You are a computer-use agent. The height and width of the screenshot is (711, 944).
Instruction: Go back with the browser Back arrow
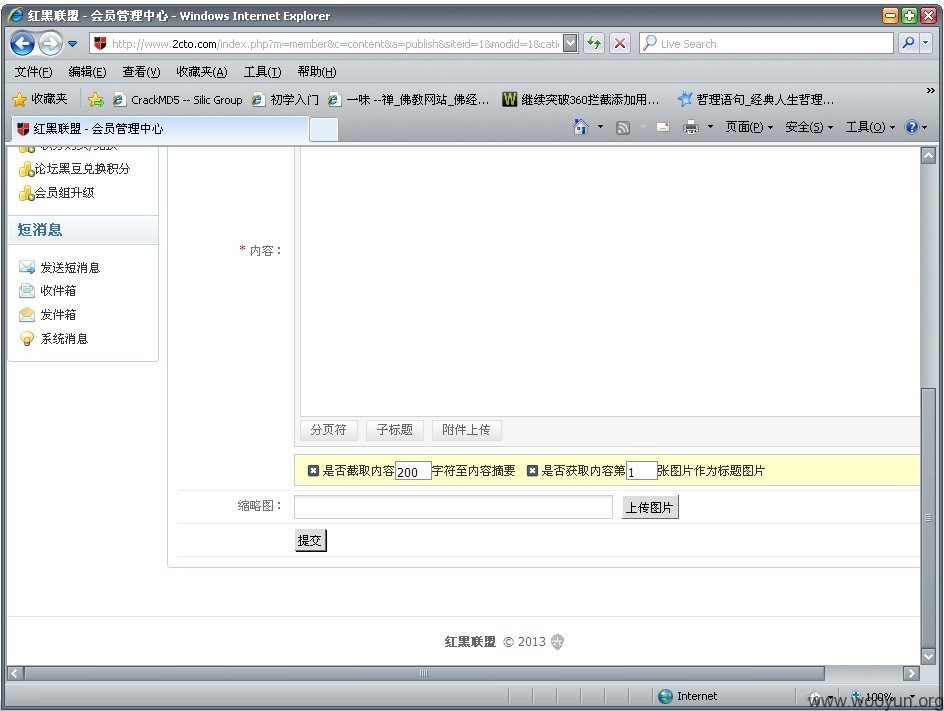[22, 43]
